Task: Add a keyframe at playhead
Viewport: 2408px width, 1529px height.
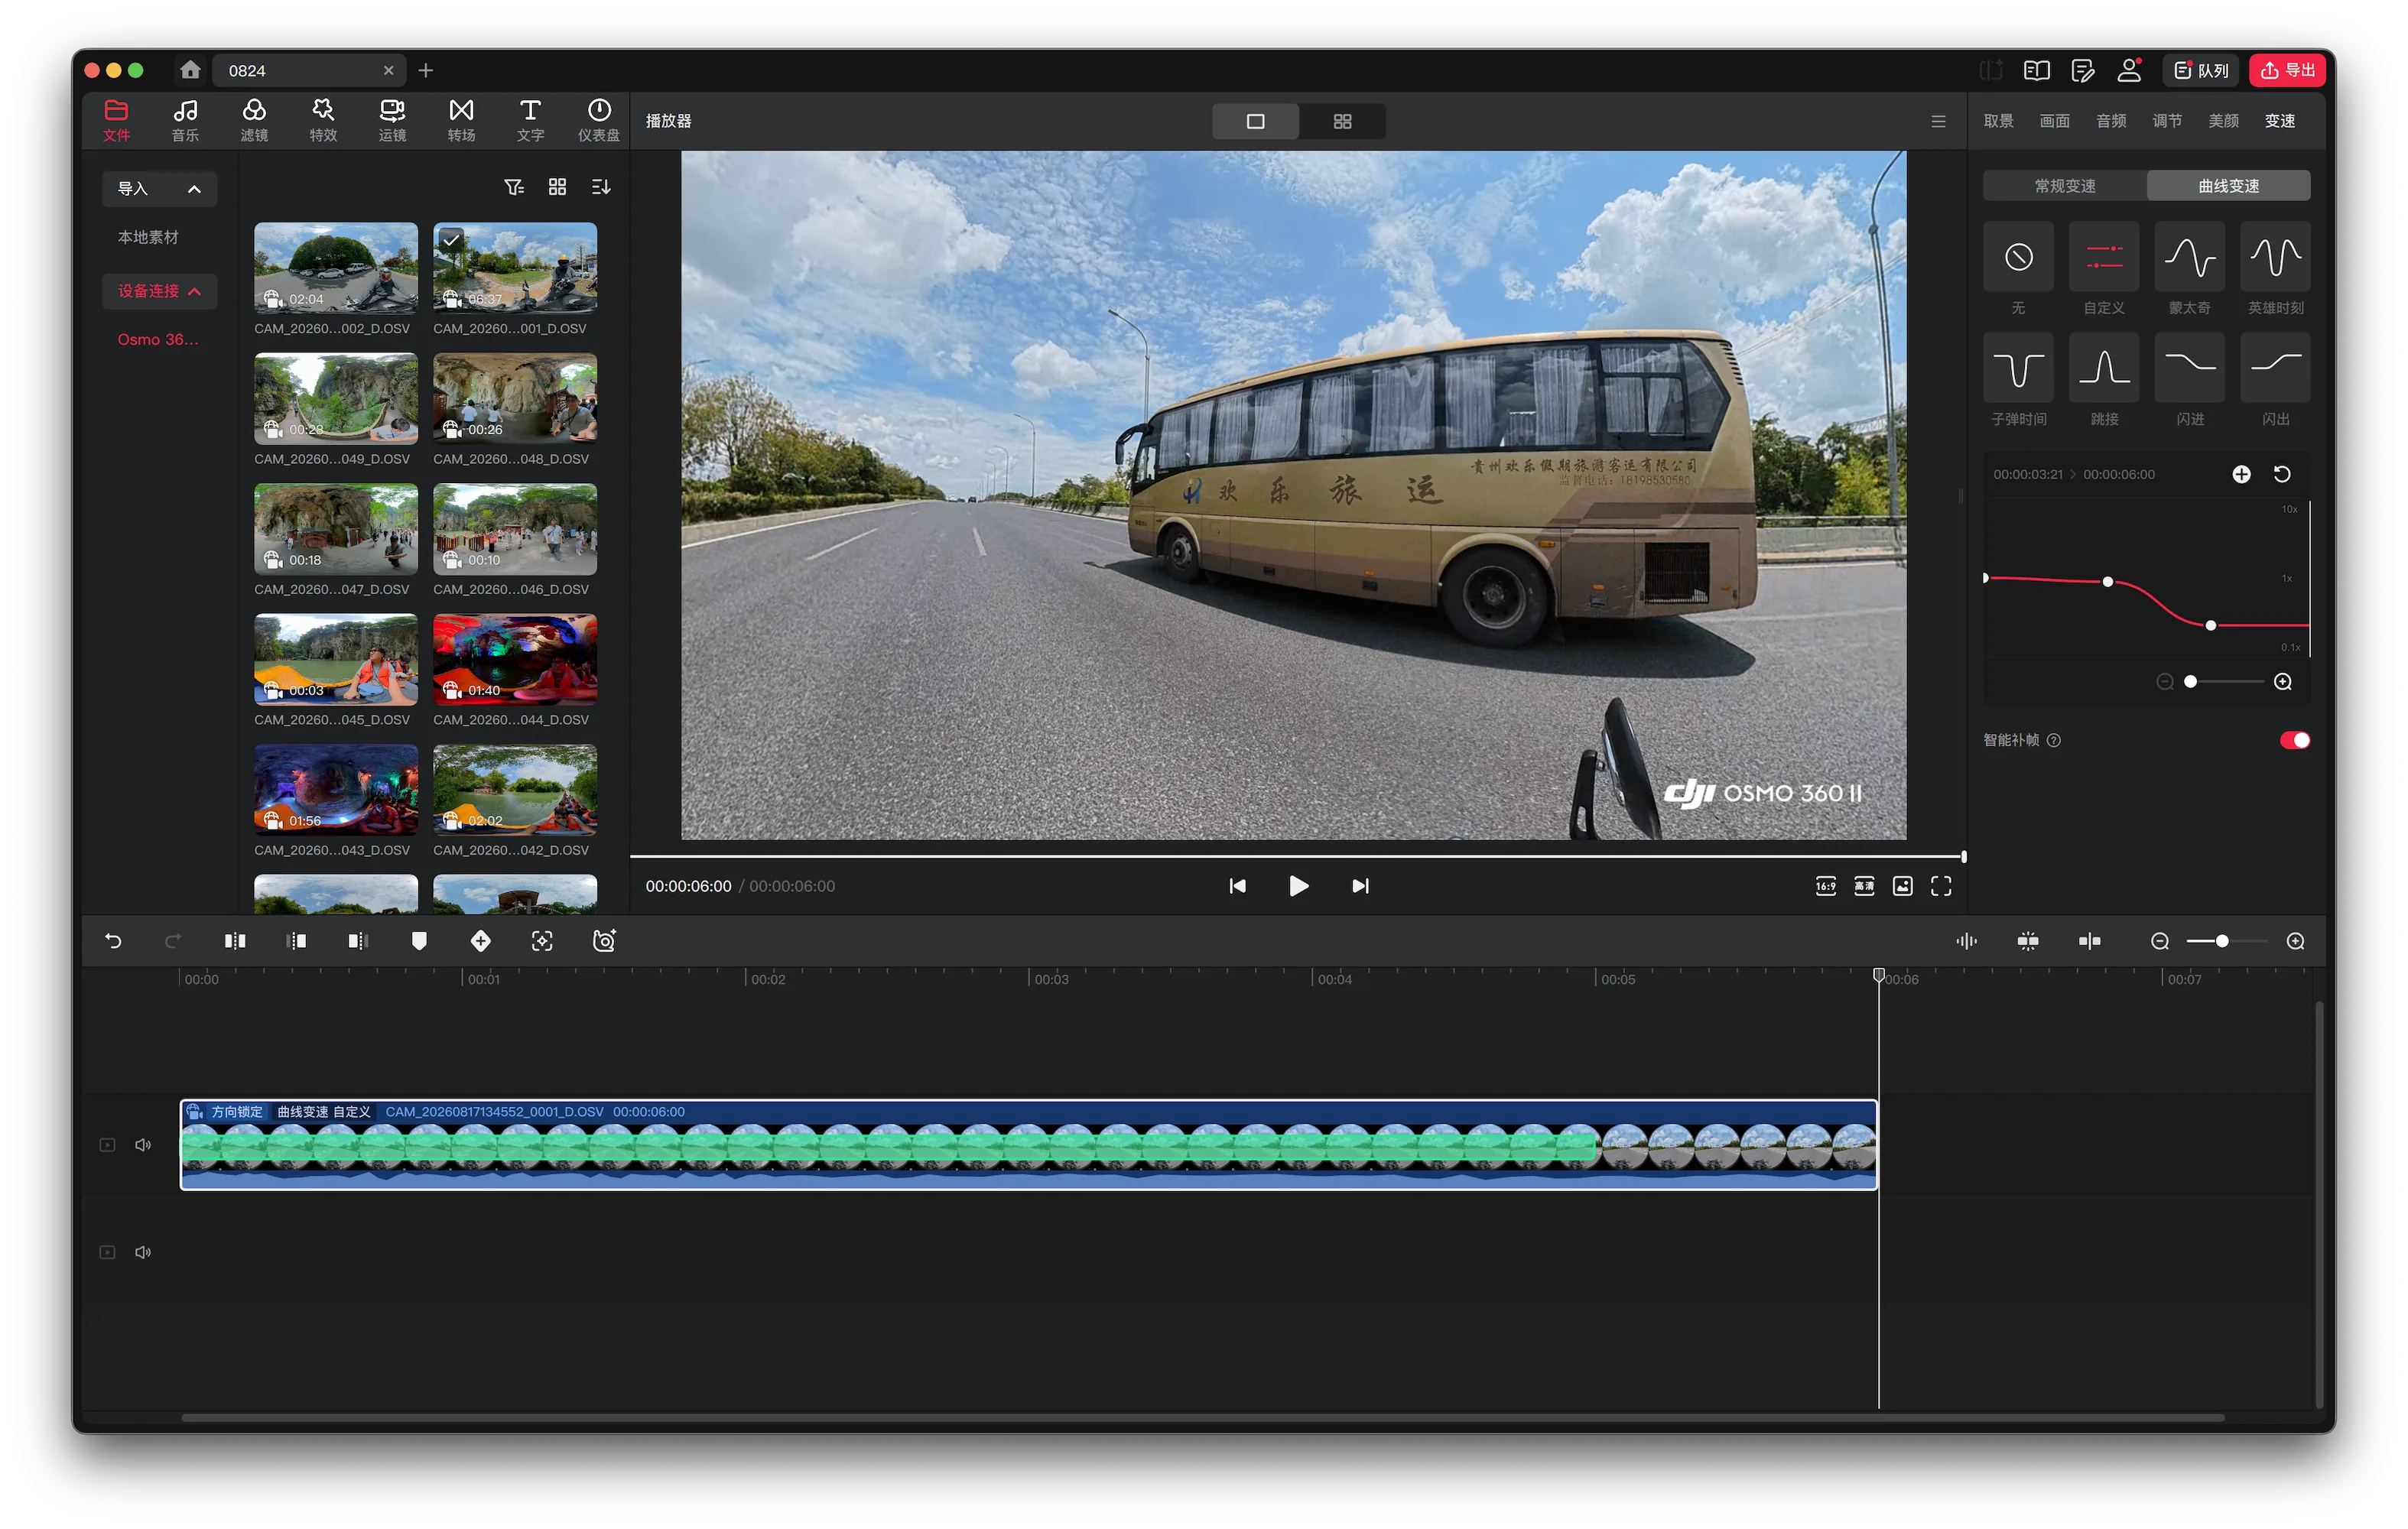Action: (x=481, y=941)
